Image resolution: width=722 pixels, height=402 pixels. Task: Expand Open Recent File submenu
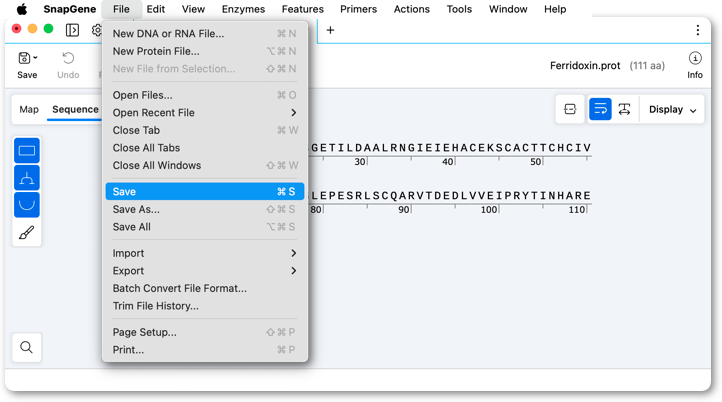pos(204,112)
